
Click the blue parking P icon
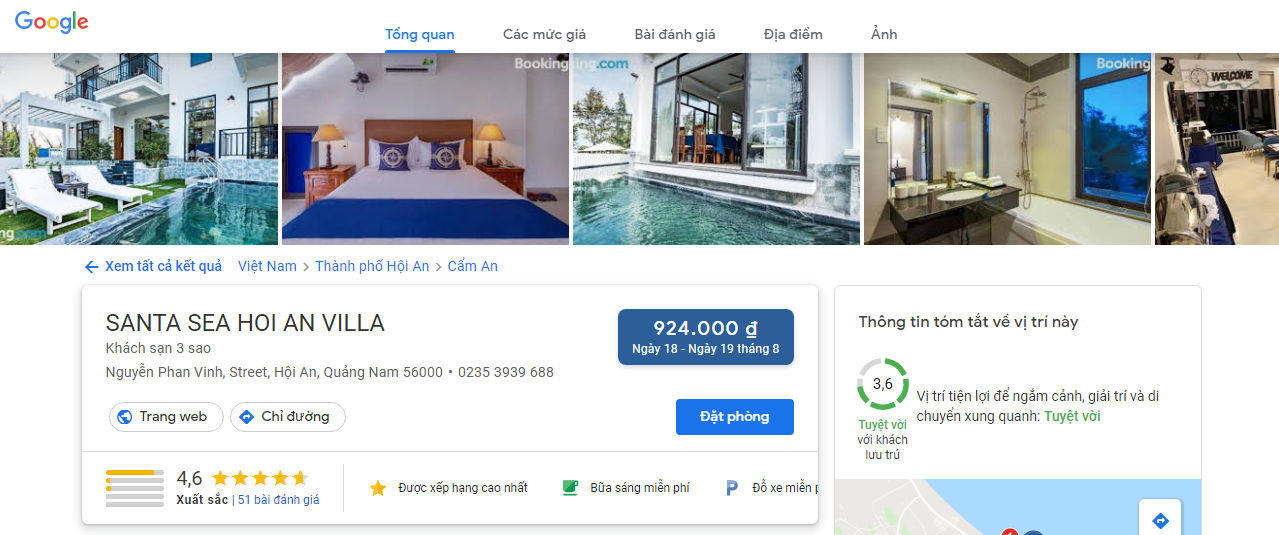[732, 488]
